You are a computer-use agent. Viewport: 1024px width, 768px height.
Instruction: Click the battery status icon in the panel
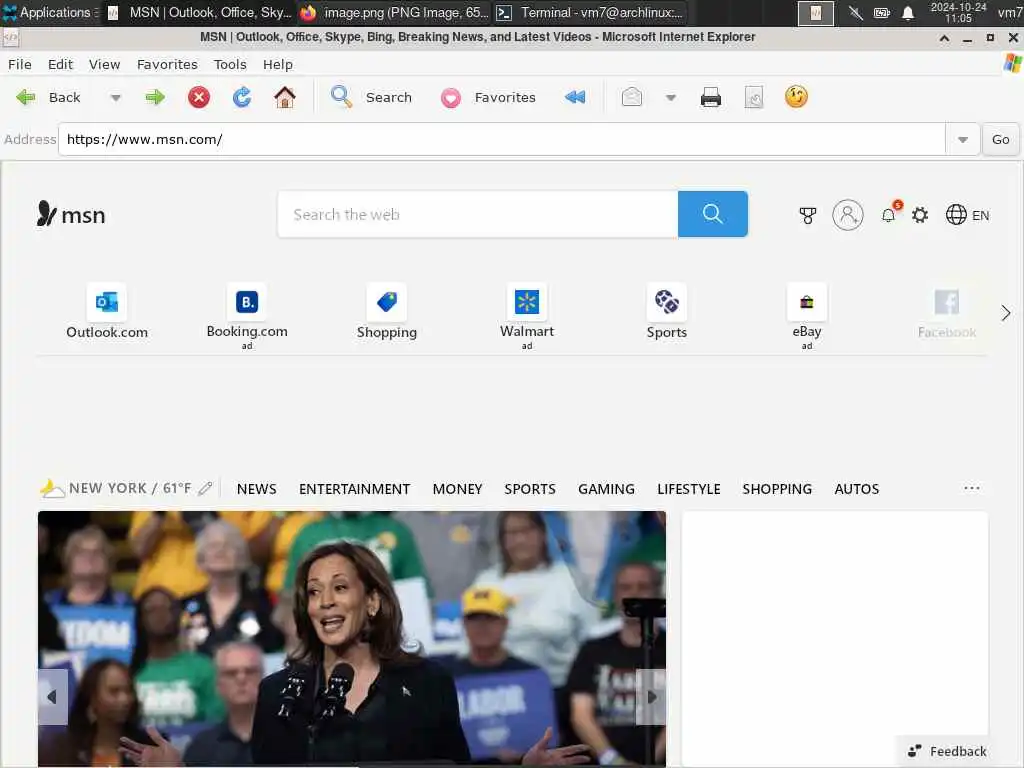click(x=882, y=13)
